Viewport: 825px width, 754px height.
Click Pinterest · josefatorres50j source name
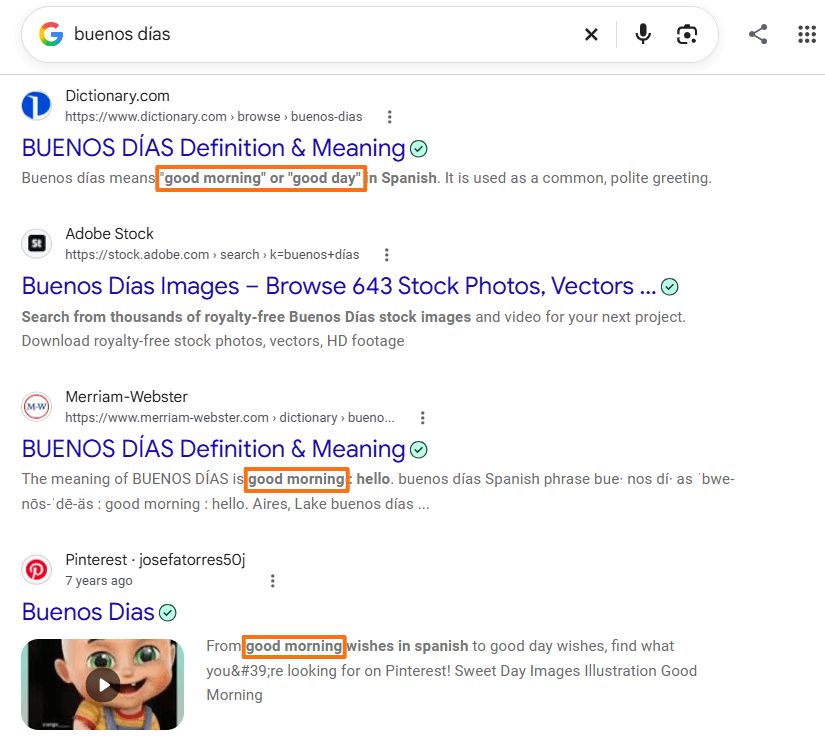pyautogui.click(x=155, y=560)
